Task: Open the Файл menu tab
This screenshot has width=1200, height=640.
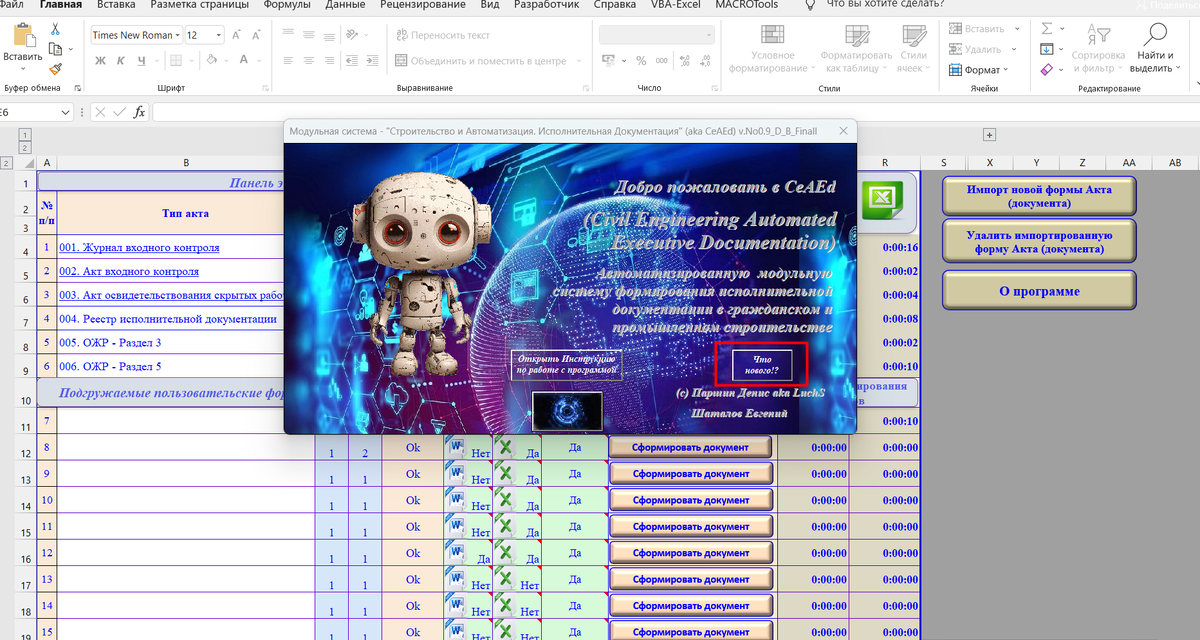Action: pyautogui.click(x=12, y=4)
